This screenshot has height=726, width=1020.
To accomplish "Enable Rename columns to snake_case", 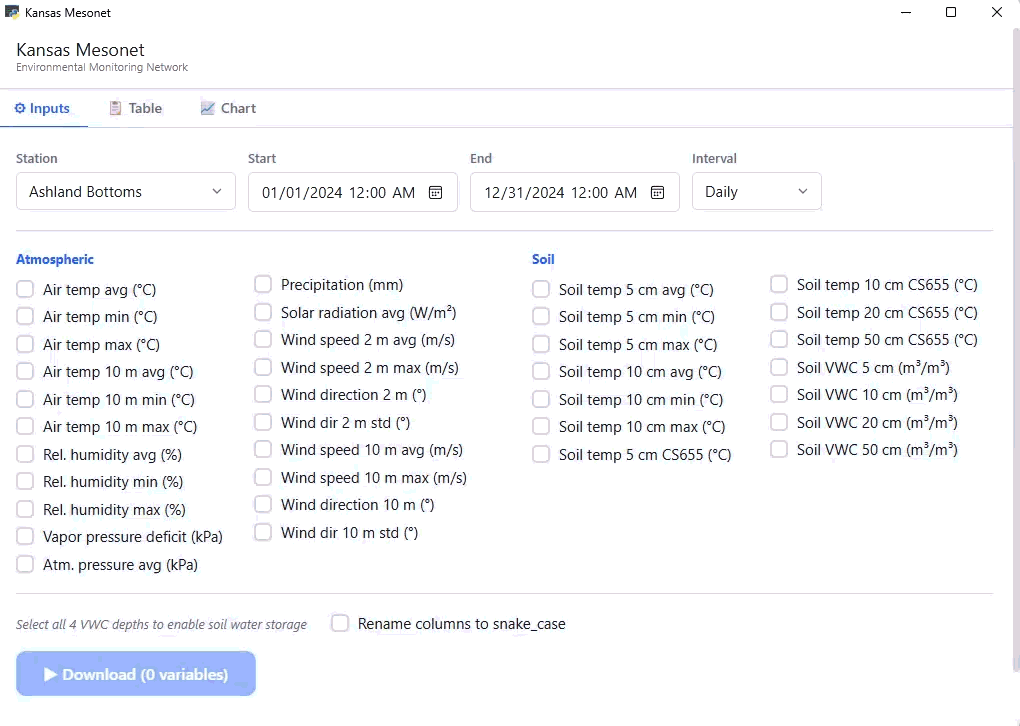I will [x=340, y=623].
